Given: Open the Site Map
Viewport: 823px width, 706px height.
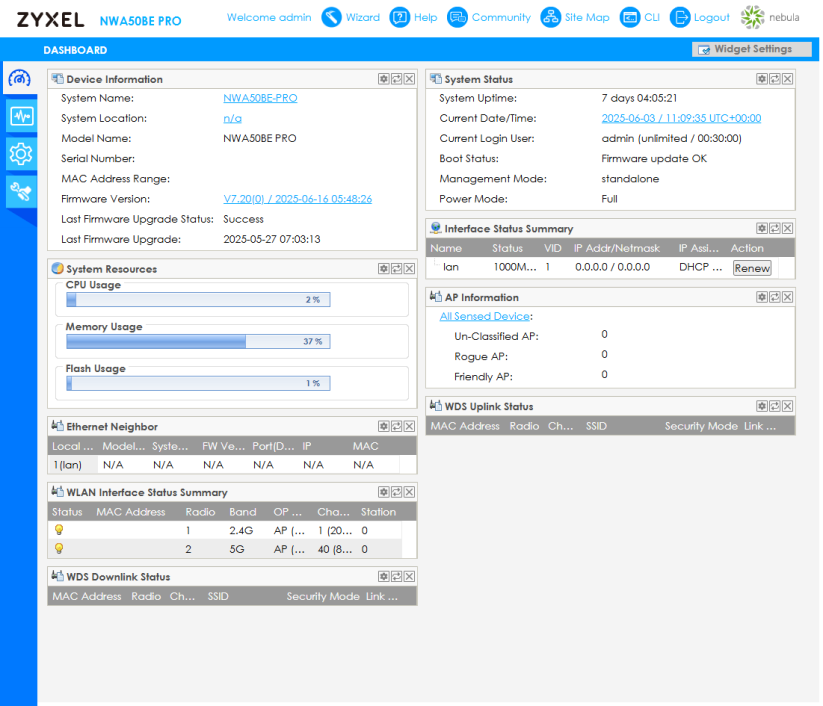Looking at the screenshot, I should (575, 17).
